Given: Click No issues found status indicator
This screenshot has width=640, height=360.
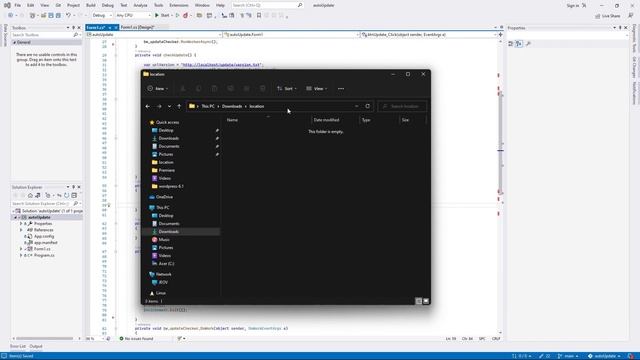Looking at the screenshot, I should pyautogui.click(x=136, y=338).
